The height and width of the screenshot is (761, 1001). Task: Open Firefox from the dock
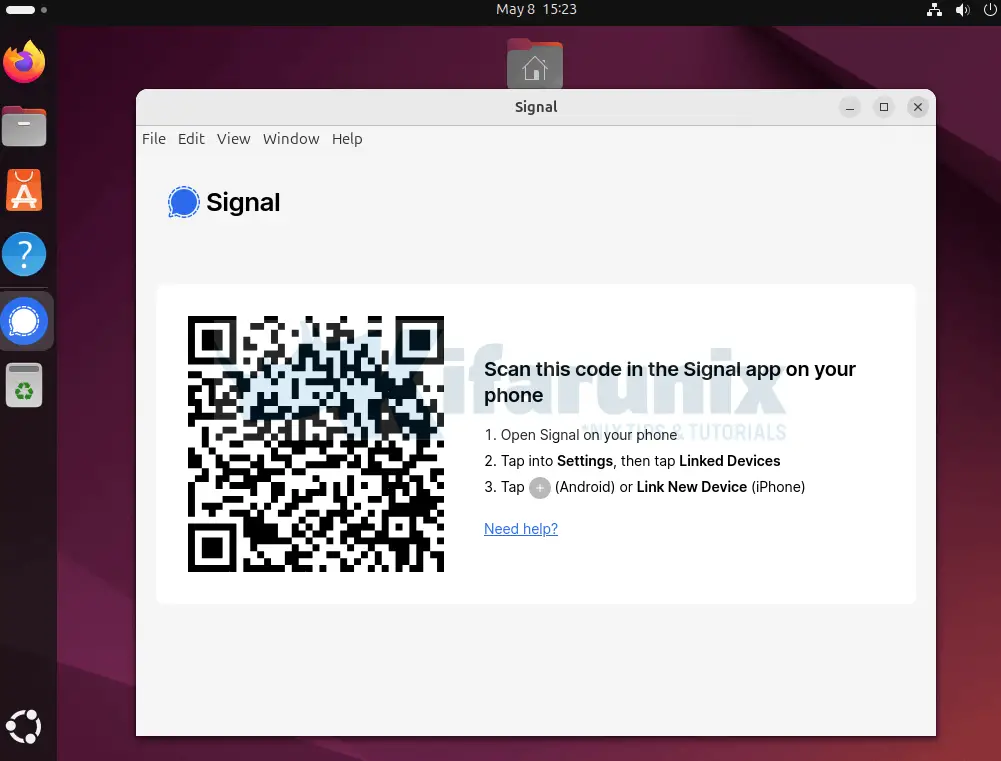coord(24,62)
